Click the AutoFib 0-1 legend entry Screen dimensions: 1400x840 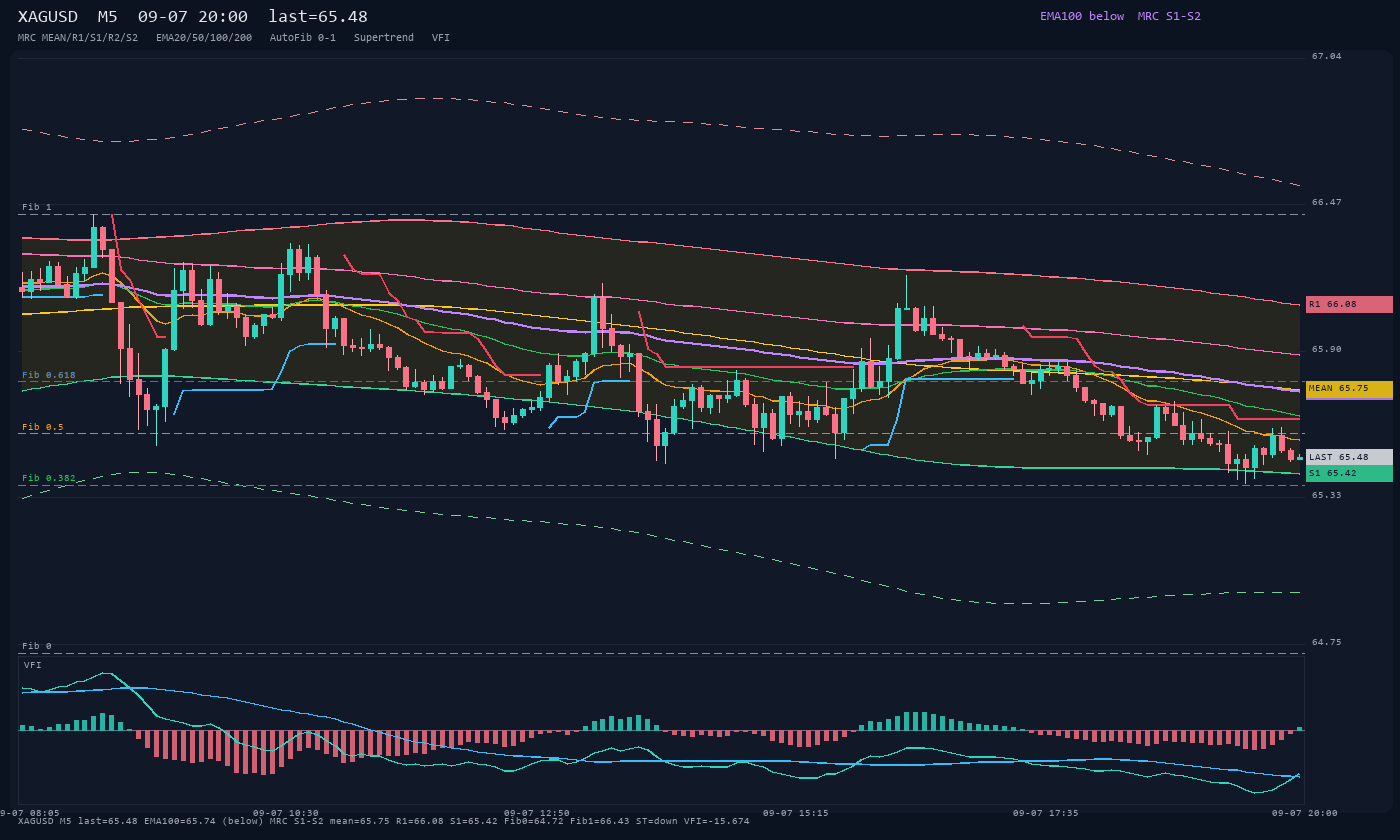coord(303,38)
